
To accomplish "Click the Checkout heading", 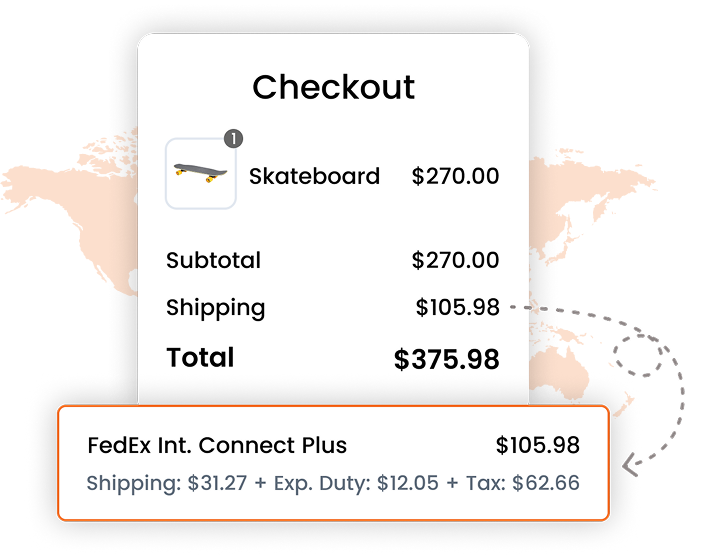I will (333, 87).
